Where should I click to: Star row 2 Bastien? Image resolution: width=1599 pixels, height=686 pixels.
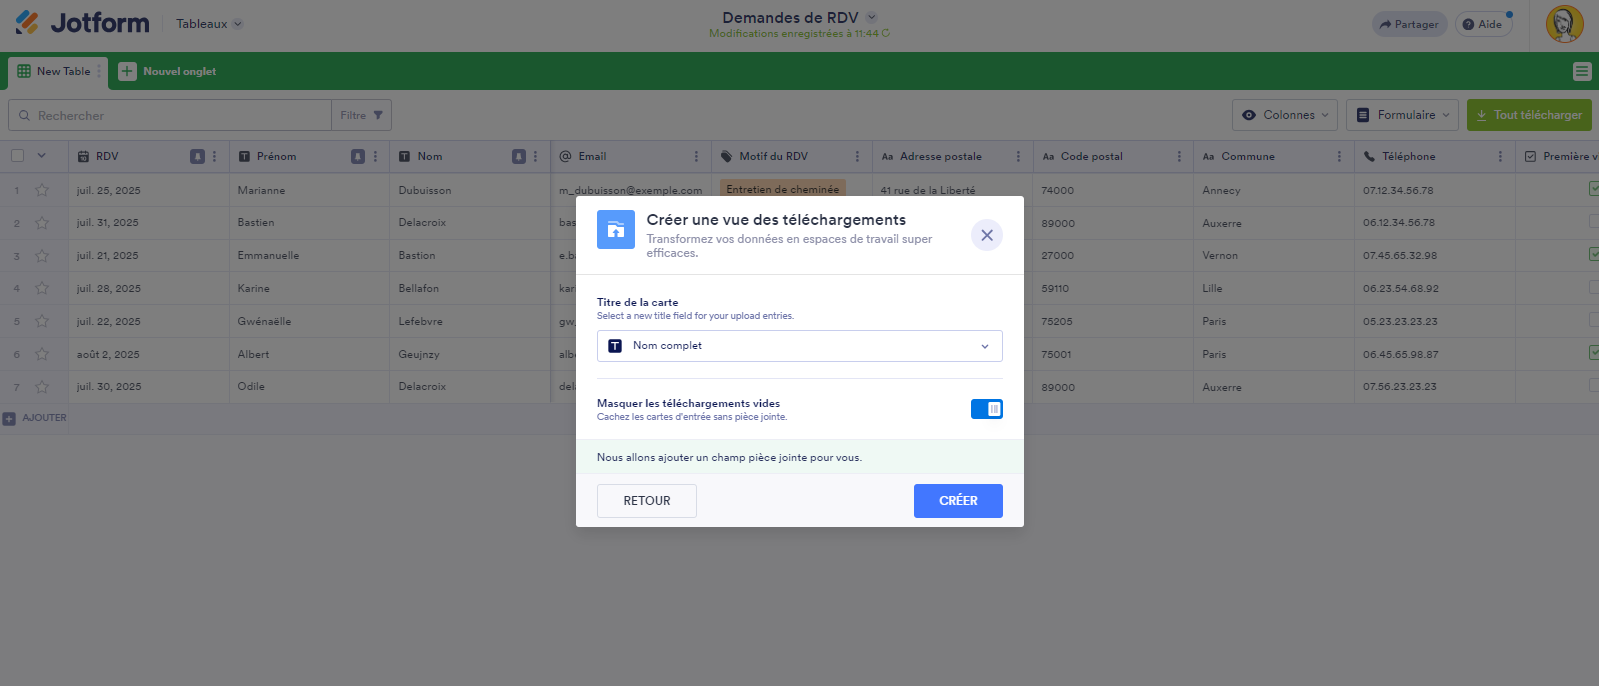pyautogui.click(x=42, y=223)
